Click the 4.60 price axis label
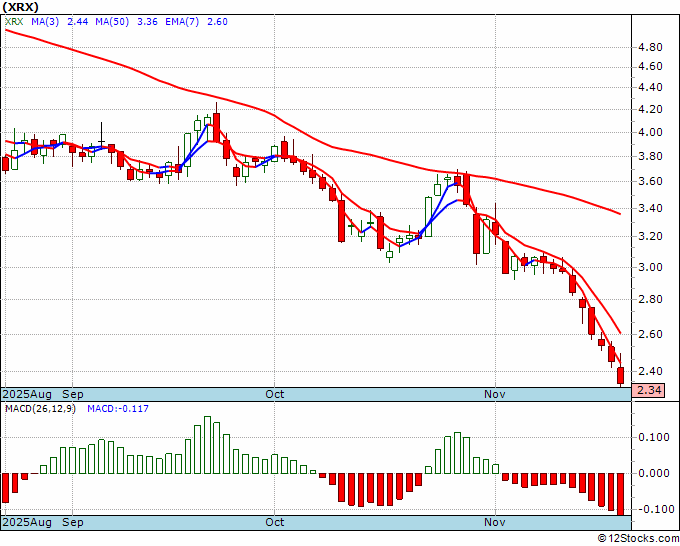The width and height of the screenshot is (680, 546). (x=651, y=67)
